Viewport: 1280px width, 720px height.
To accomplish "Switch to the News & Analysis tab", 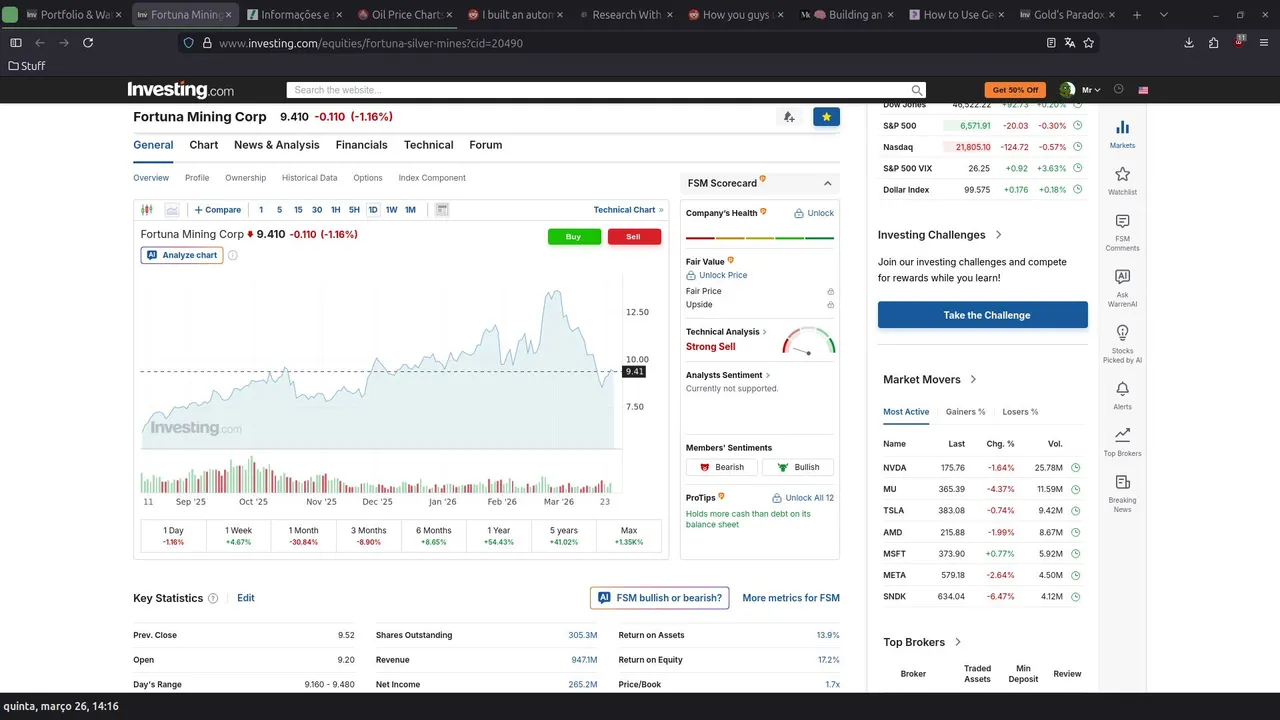I will [x=277, y=145].
